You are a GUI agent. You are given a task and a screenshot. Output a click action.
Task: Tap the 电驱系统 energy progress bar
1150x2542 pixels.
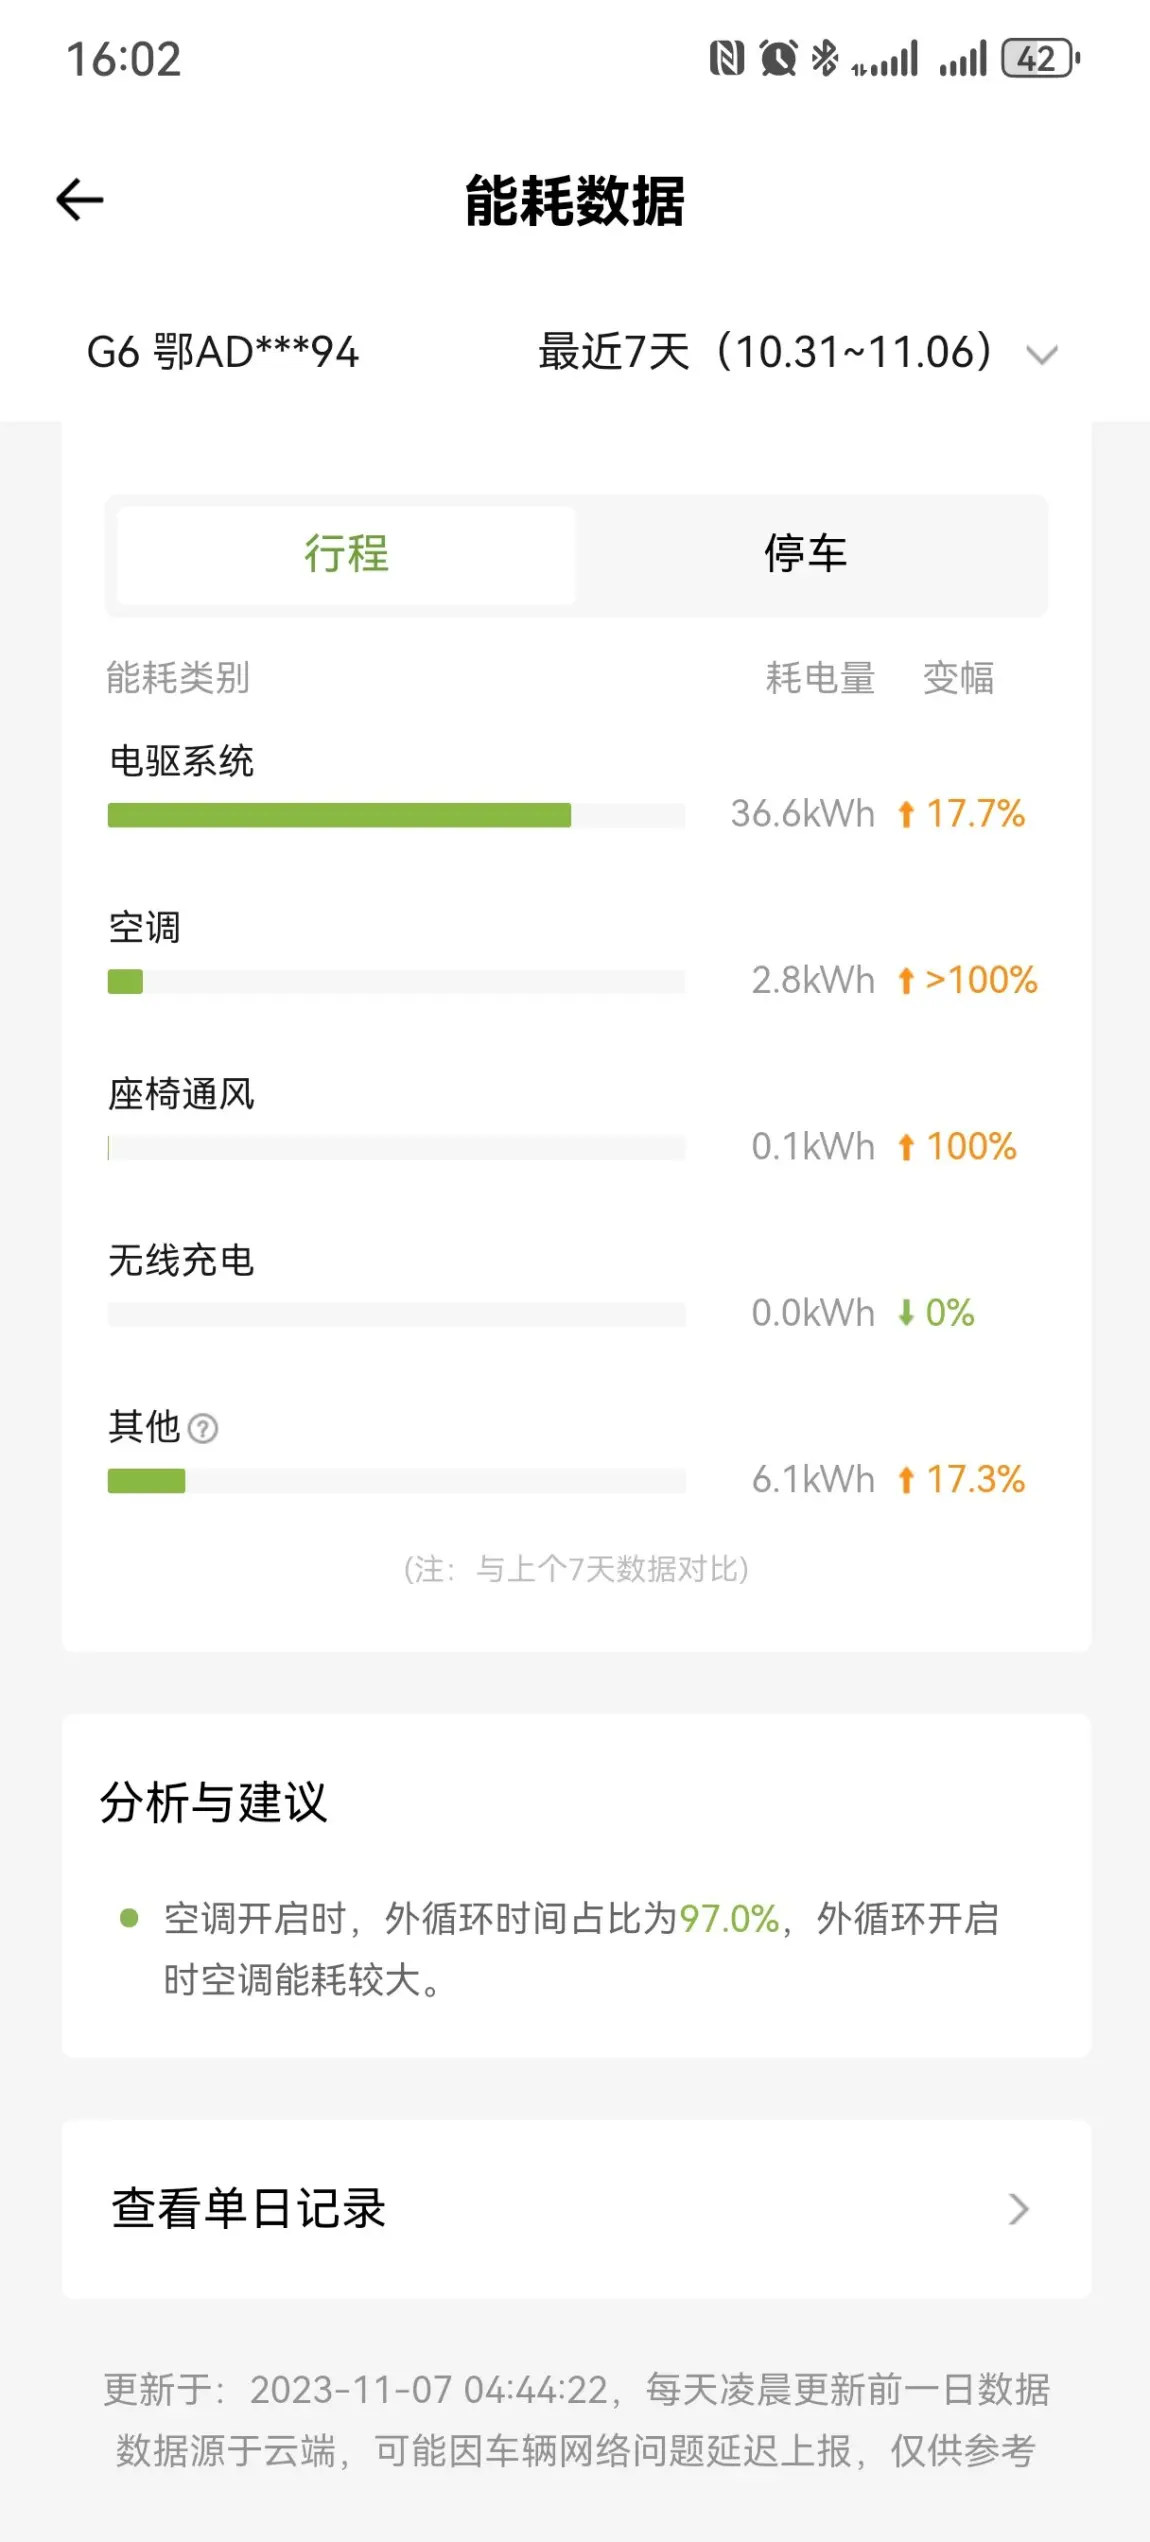click(x=396, y=815)
